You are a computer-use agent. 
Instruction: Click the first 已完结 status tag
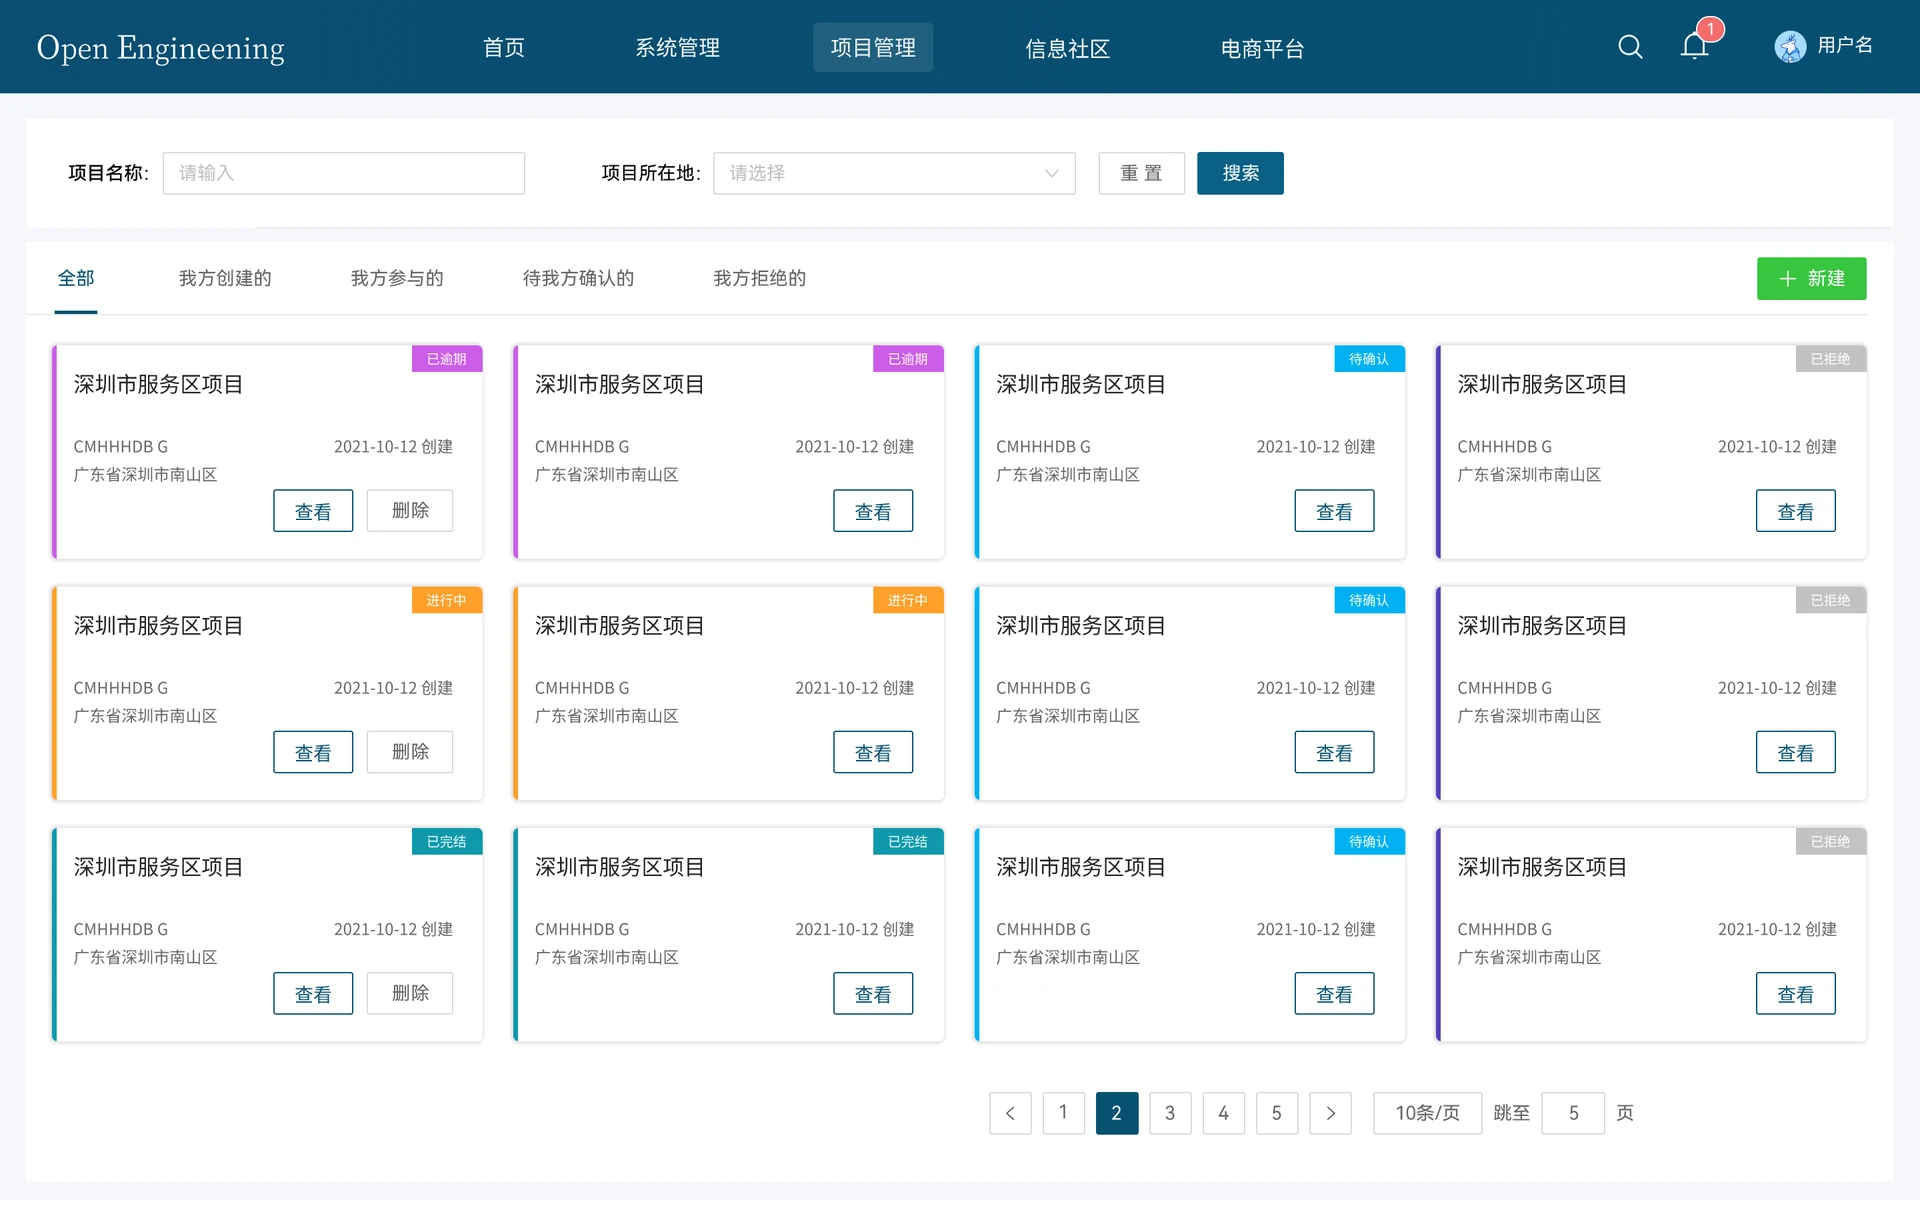point(447,842)
